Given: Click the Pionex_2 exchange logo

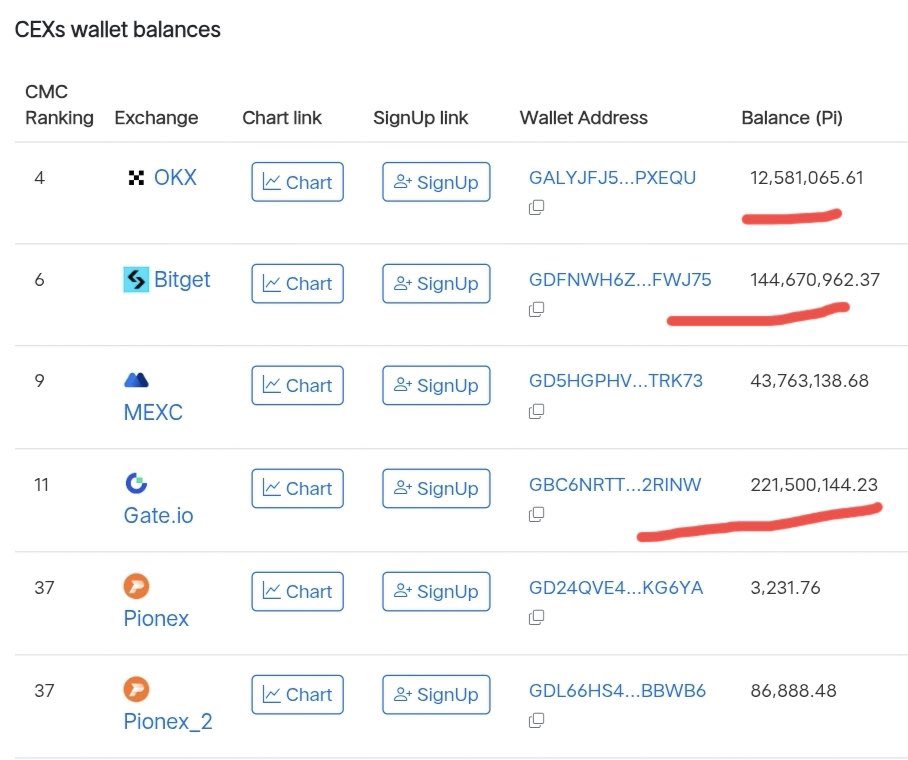Looking at the screenshot, I should [x=137, y=689].
